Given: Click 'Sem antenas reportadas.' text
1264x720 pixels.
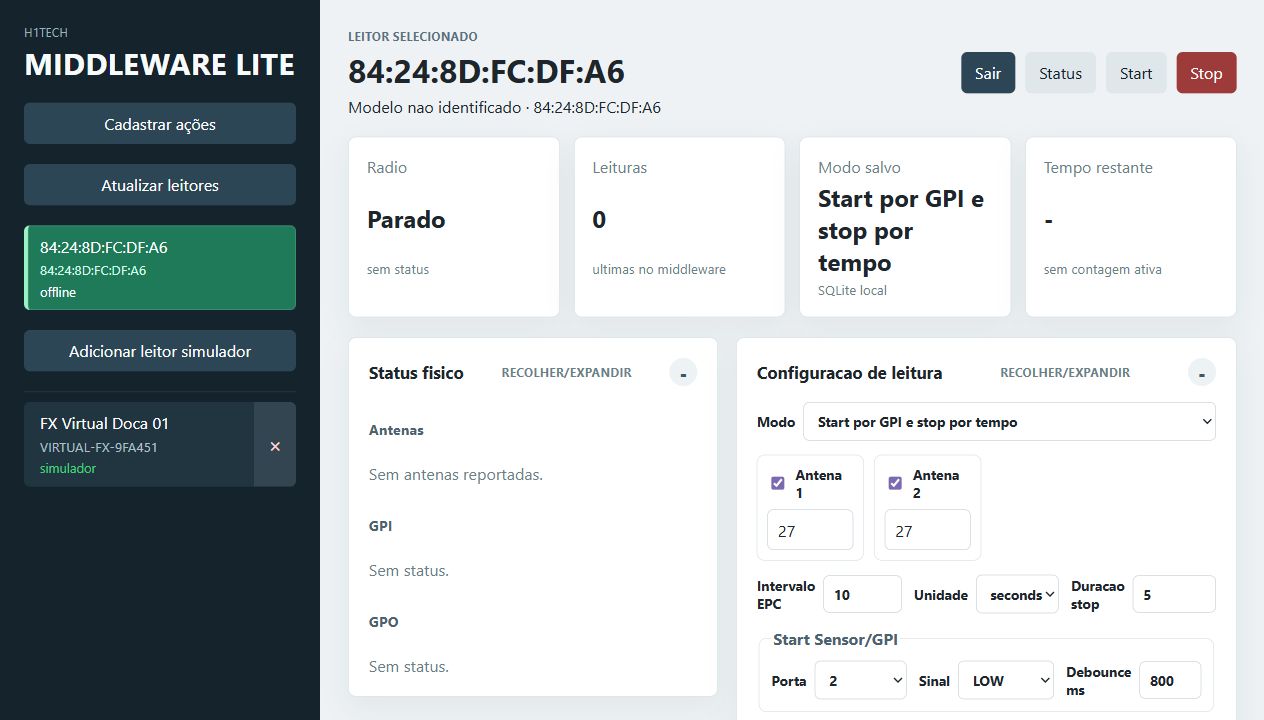Looking at the screenshot, I should click(456, 474).
